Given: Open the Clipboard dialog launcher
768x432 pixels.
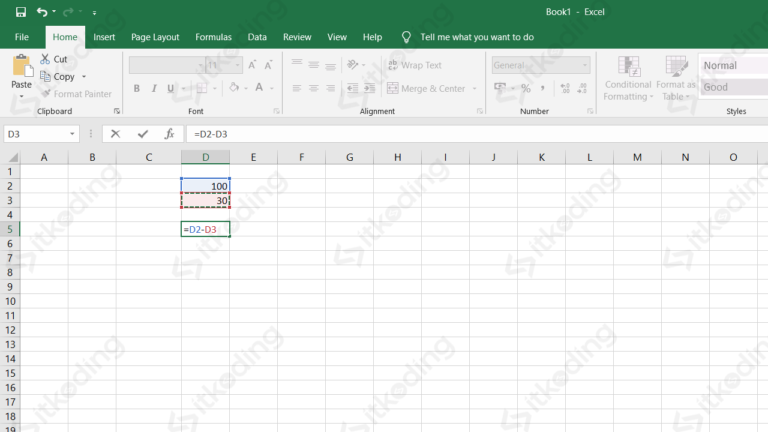Looking at the screenshot, I should pyautogui.click(x=117, y=111).
